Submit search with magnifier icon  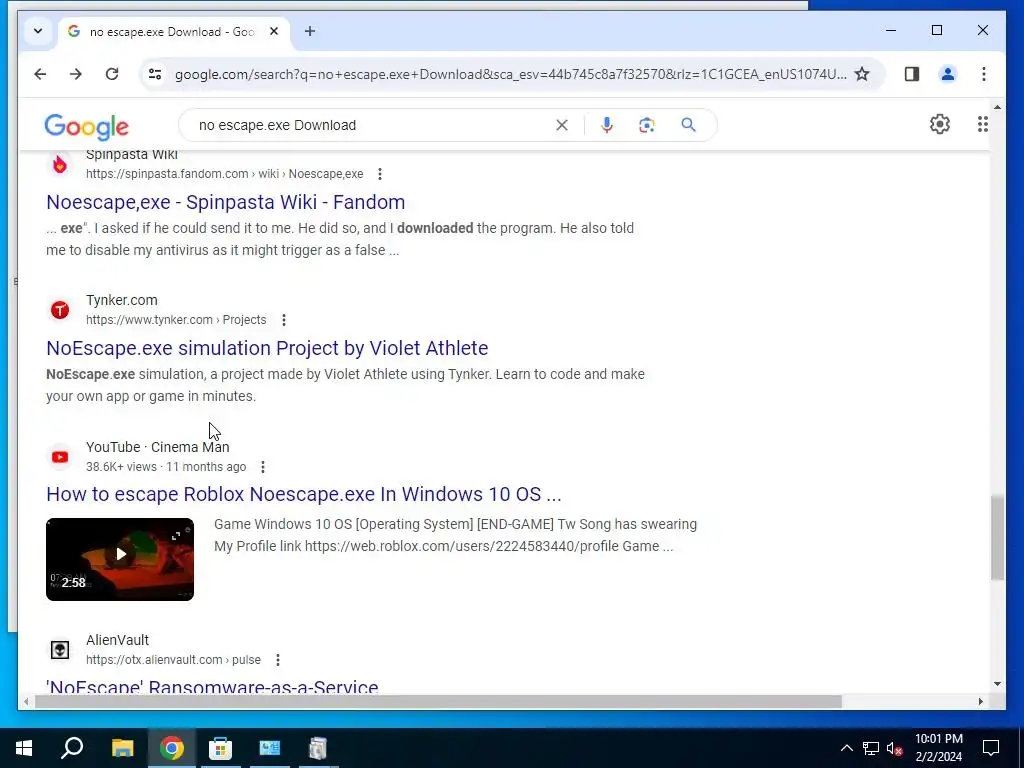pos(688,125)
